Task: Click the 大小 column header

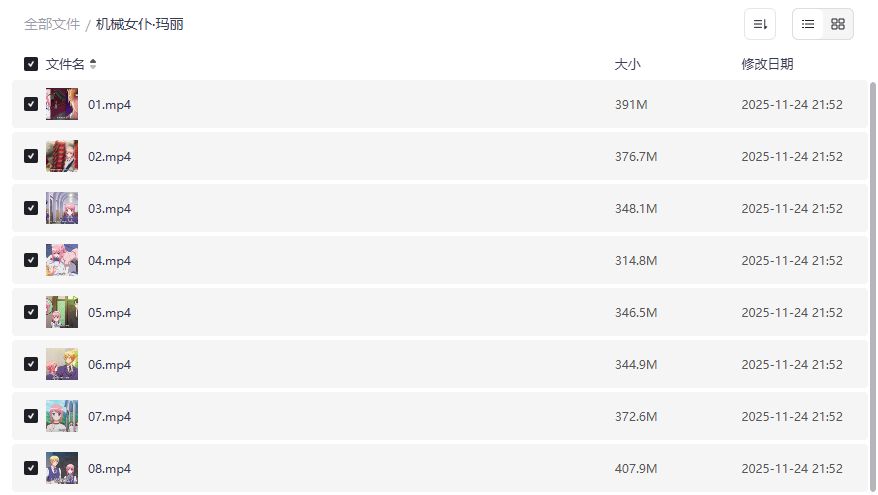Action: click(x=627, y=64)
